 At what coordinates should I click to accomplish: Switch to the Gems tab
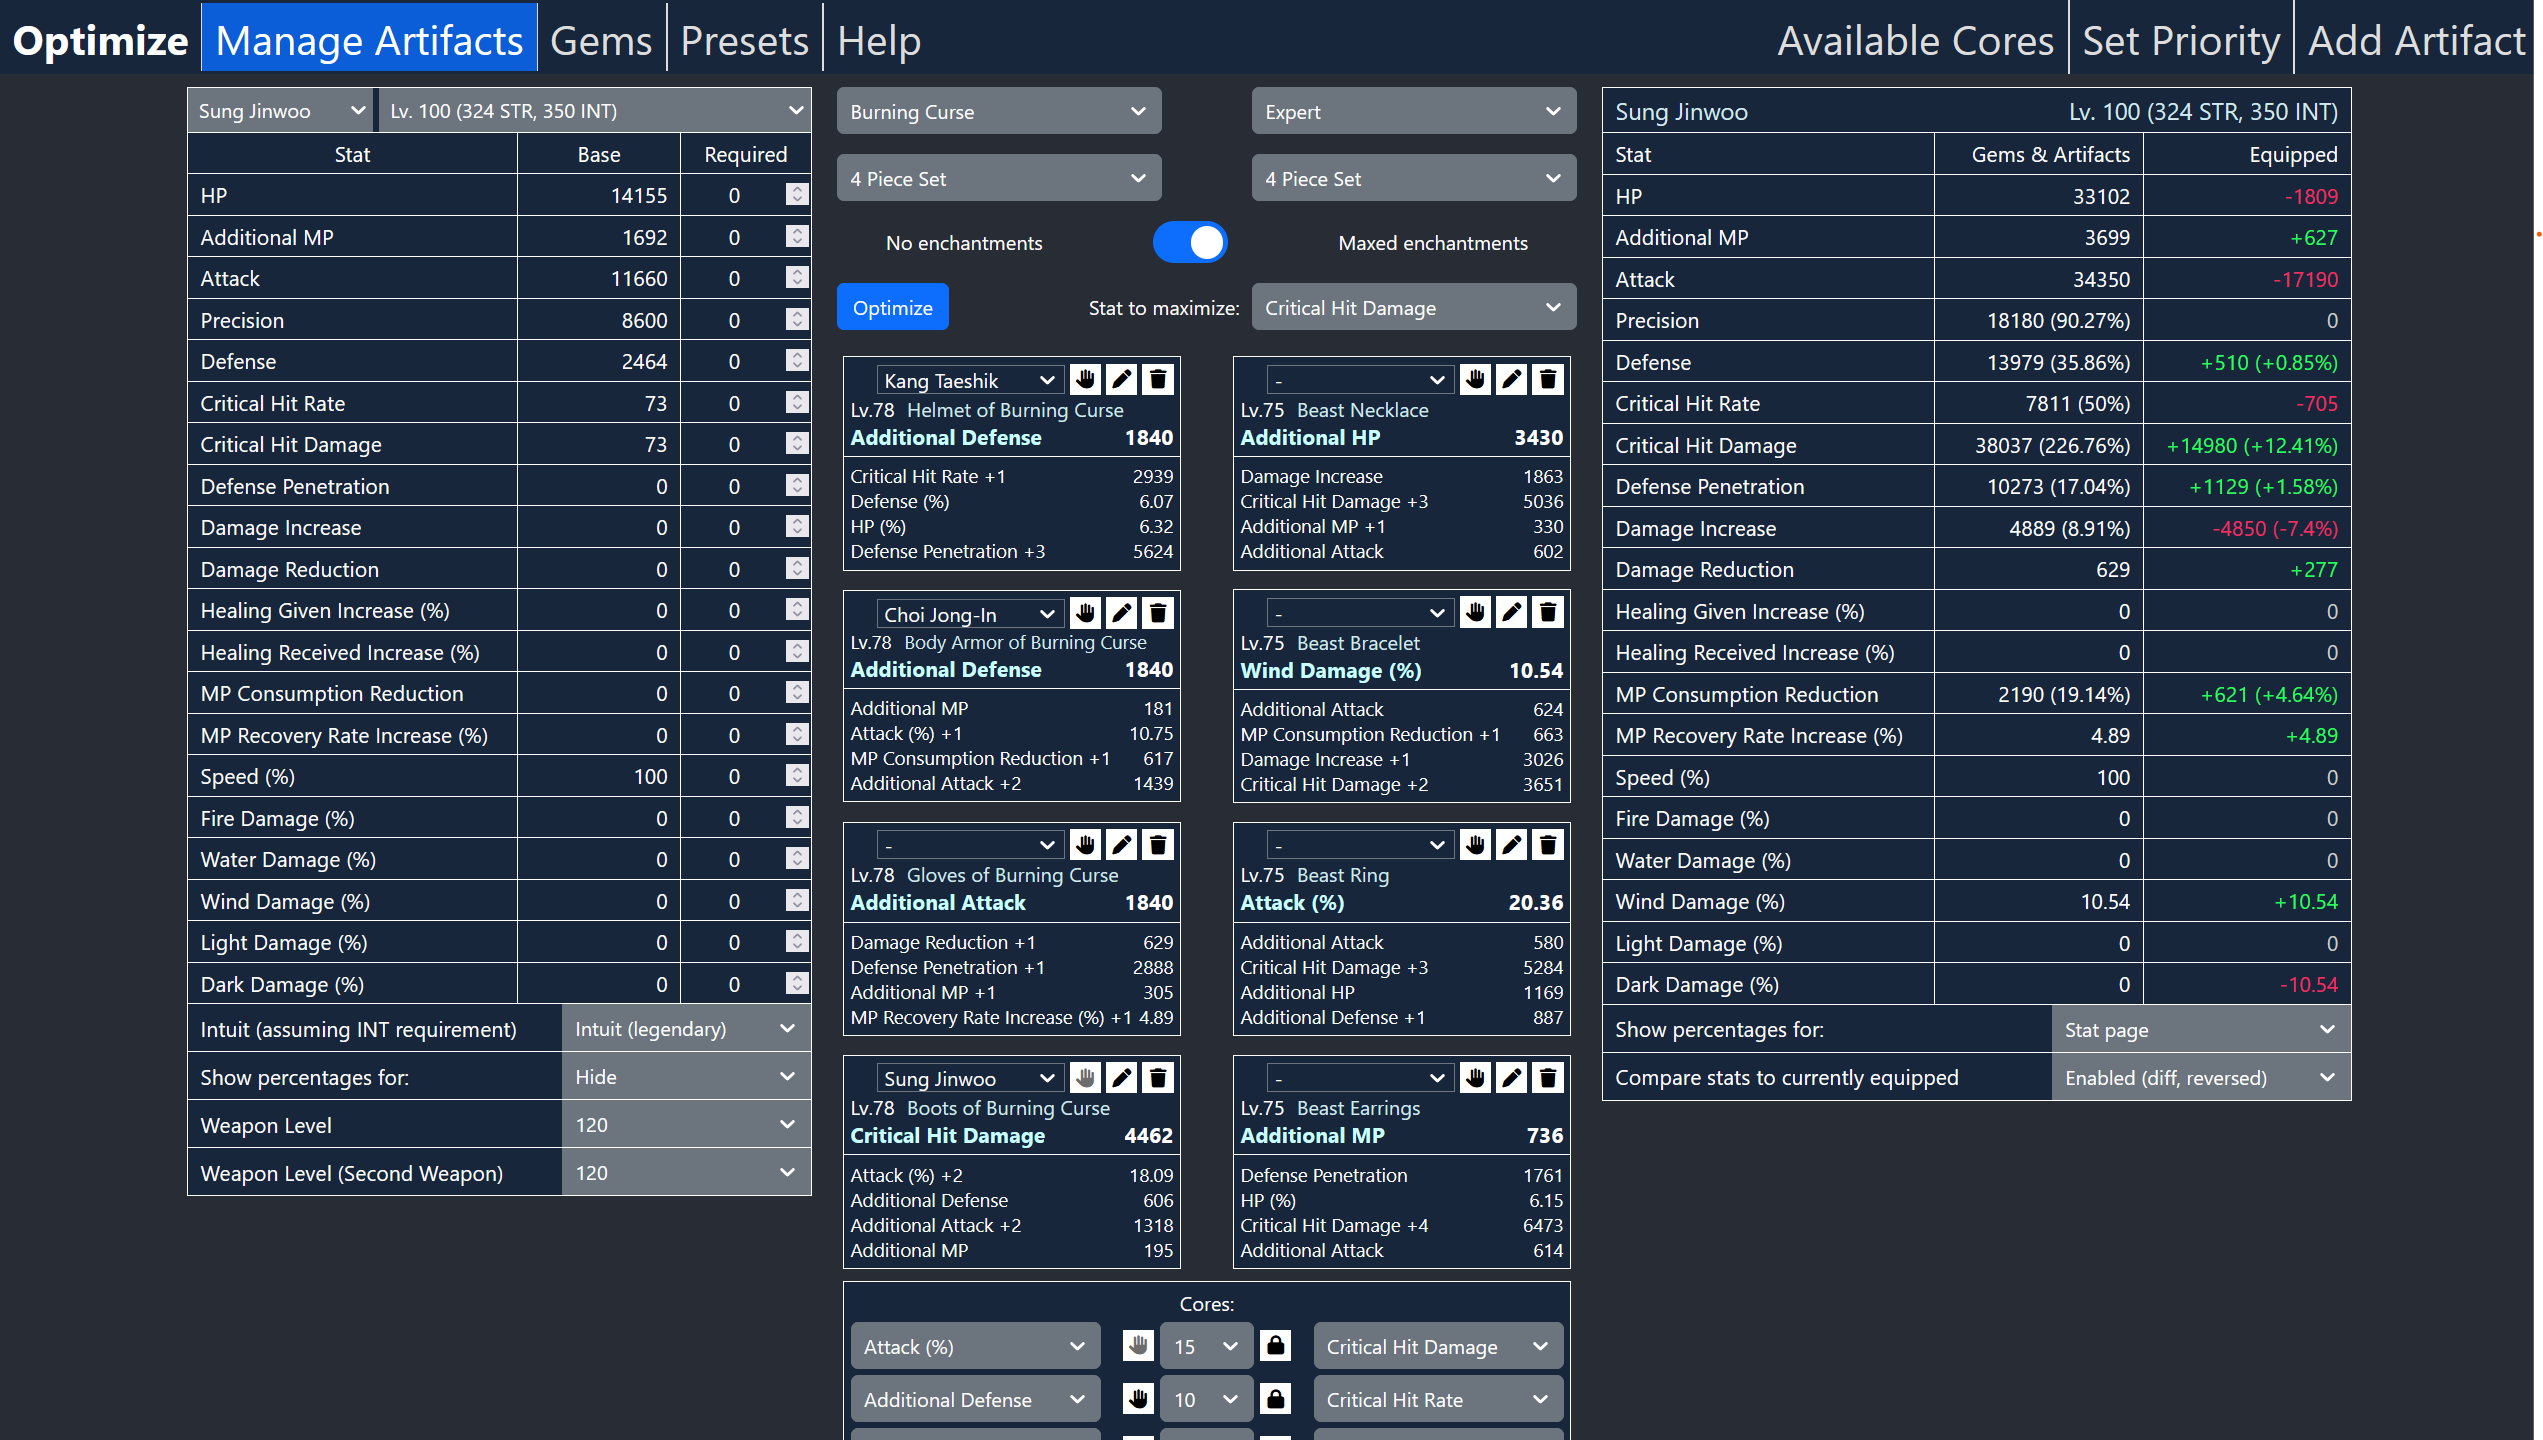pos(601,39)
